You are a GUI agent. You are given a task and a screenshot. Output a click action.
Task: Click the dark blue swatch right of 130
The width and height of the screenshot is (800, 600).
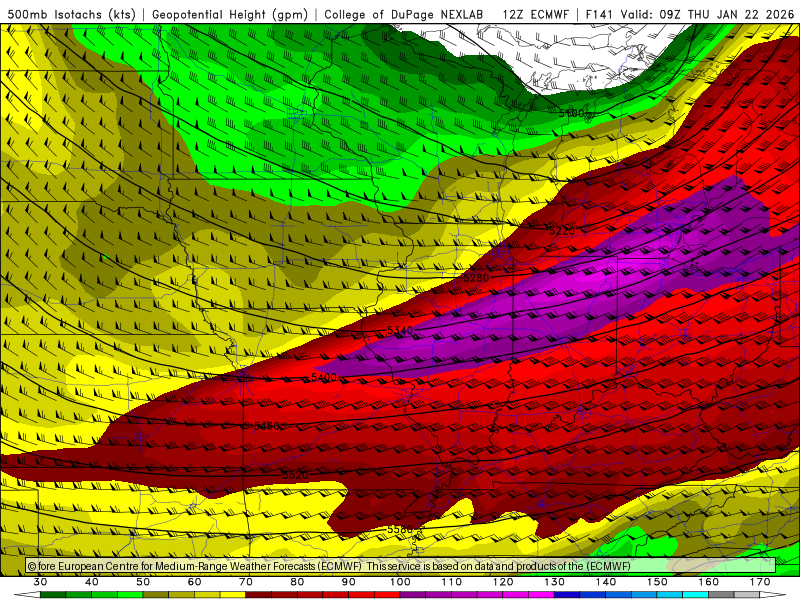tap(567, 595)
